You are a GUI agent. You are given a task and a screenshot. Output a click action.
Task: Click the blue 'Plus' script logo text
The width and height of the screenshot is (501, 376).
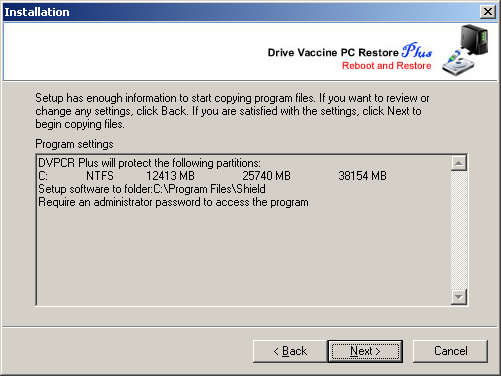417,51
